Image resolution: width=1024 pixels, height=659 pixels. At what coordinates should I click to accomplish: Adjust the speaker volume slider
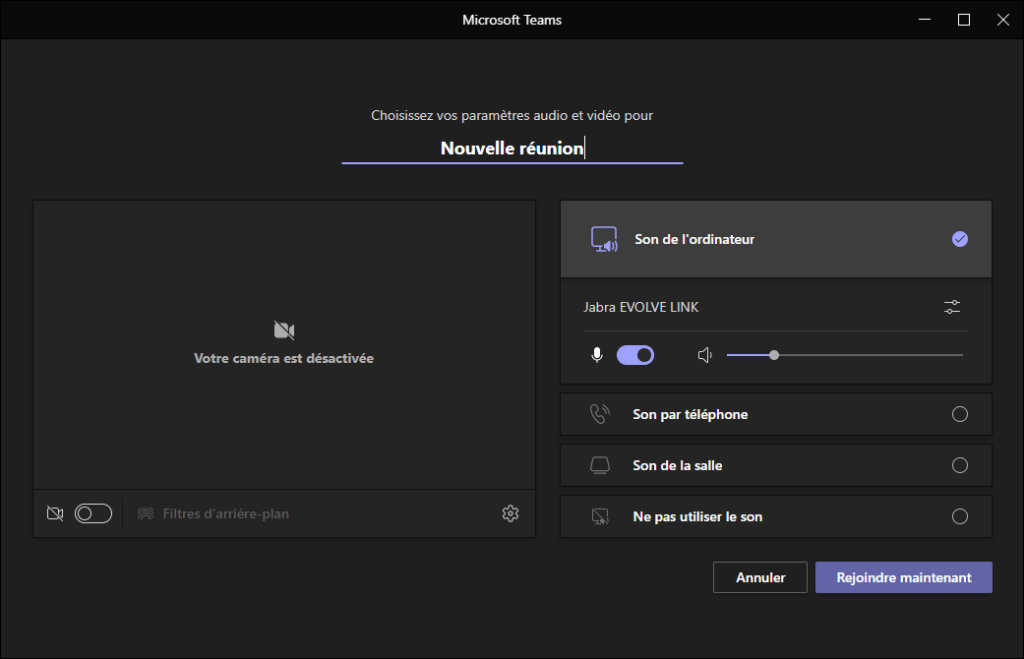coord(845,355)
